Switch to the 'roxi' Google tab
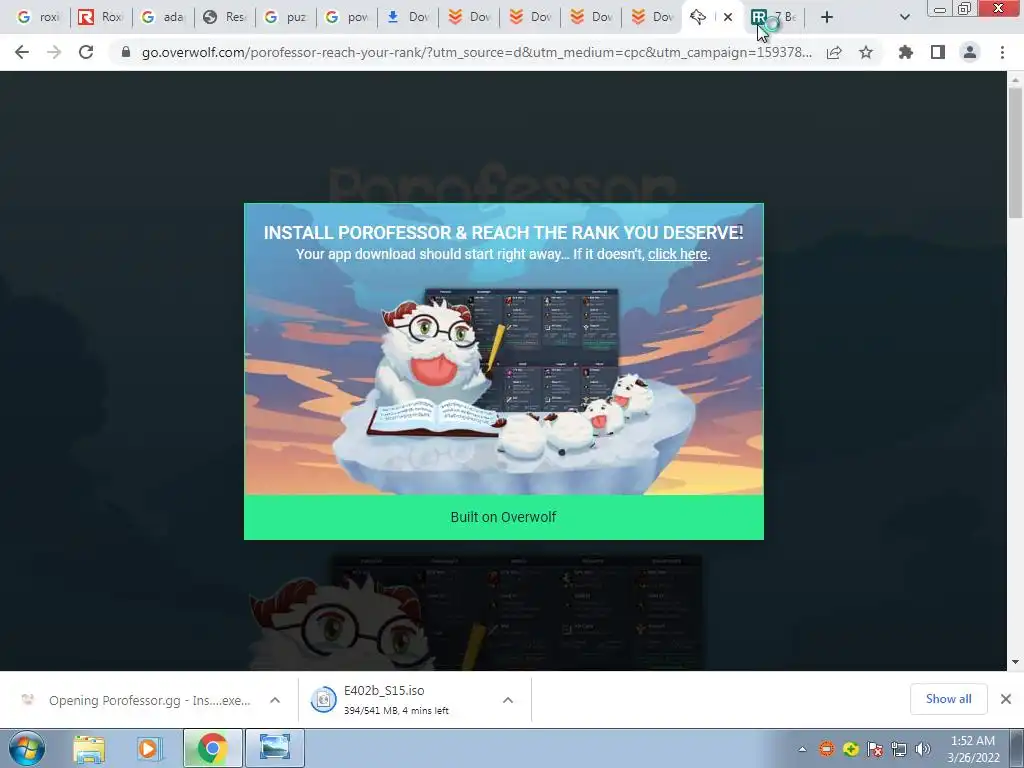The image size is (1024, 768). pyautogui.click(x=37, y=17)
